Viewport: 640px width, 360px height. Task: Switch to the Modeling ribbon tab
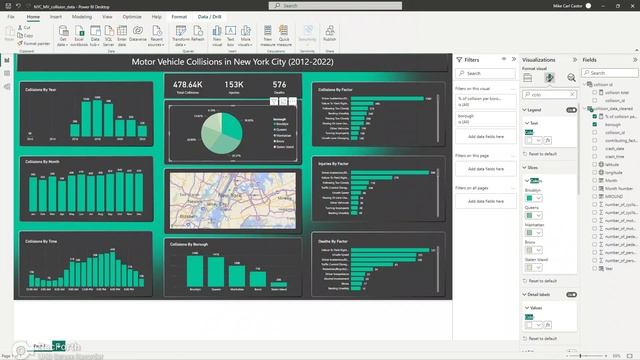(82, 17)
